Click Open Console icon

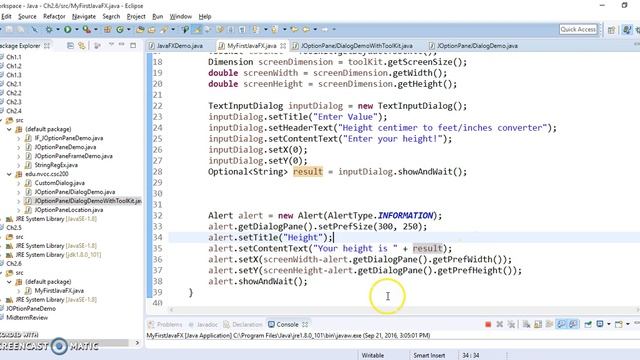pos(618,324)
